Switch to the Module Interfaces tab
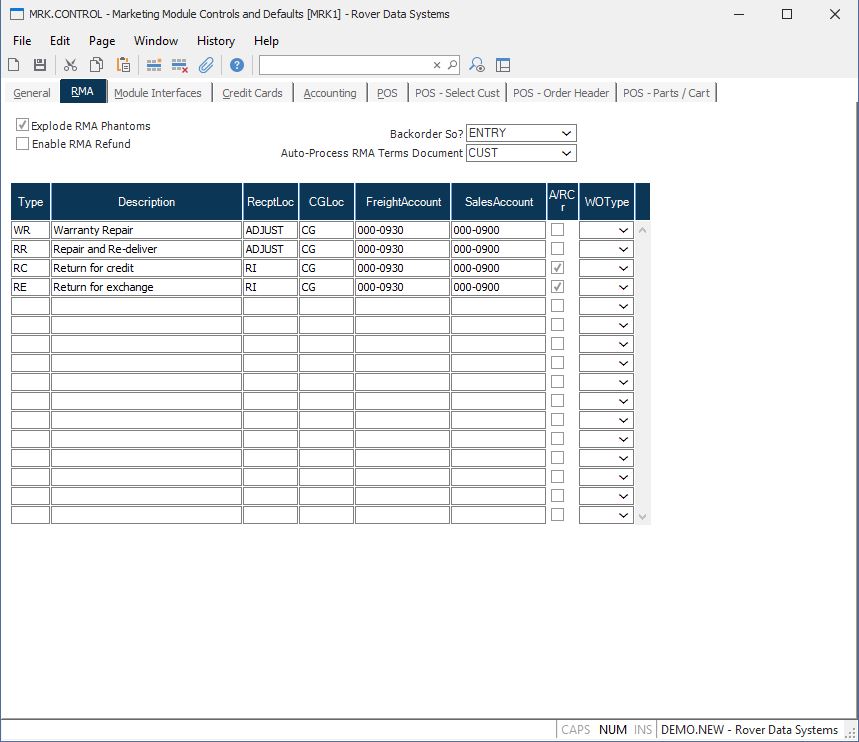The height and width of the screenshot is (742, 859). point(157,93)
